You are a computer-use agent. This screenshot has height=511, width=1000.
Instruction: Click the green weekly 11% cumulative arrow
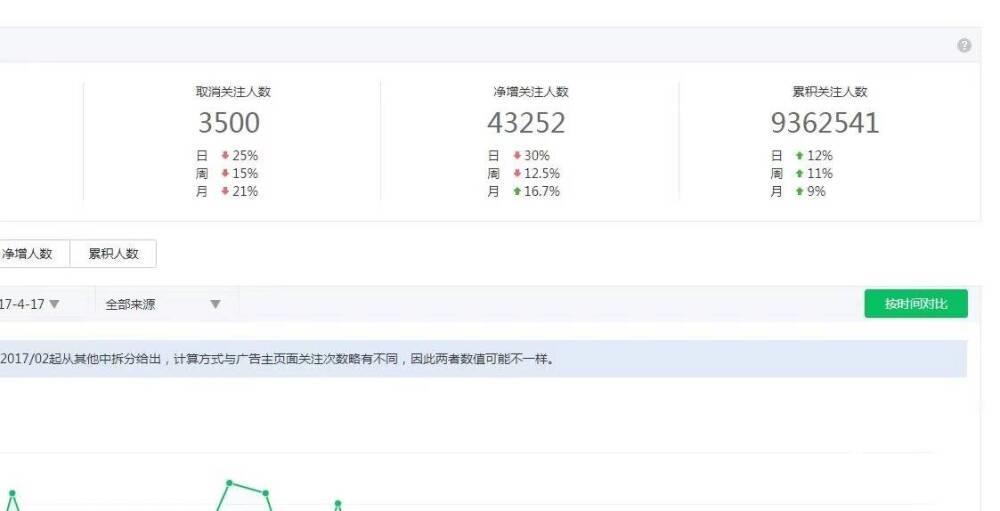799,174
